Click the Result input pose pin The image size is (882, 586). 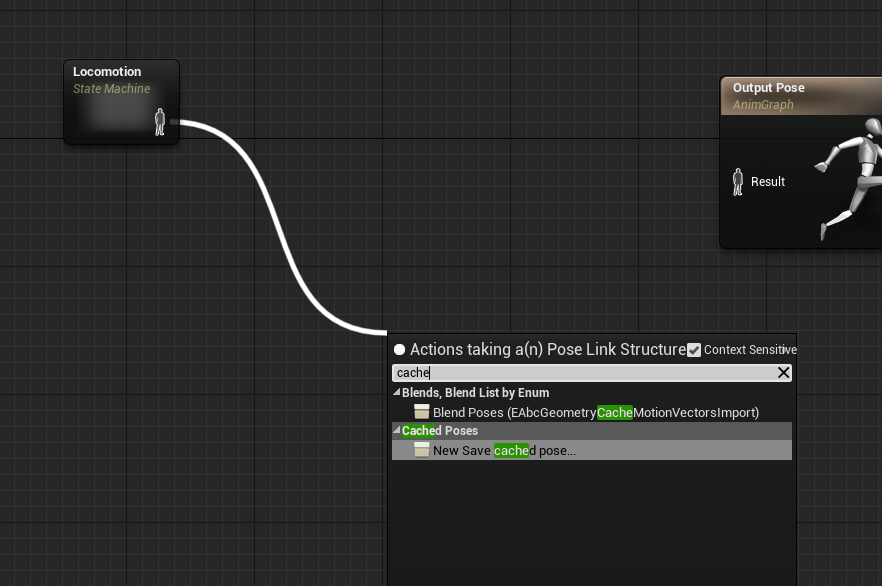click(x=738, y=182)
